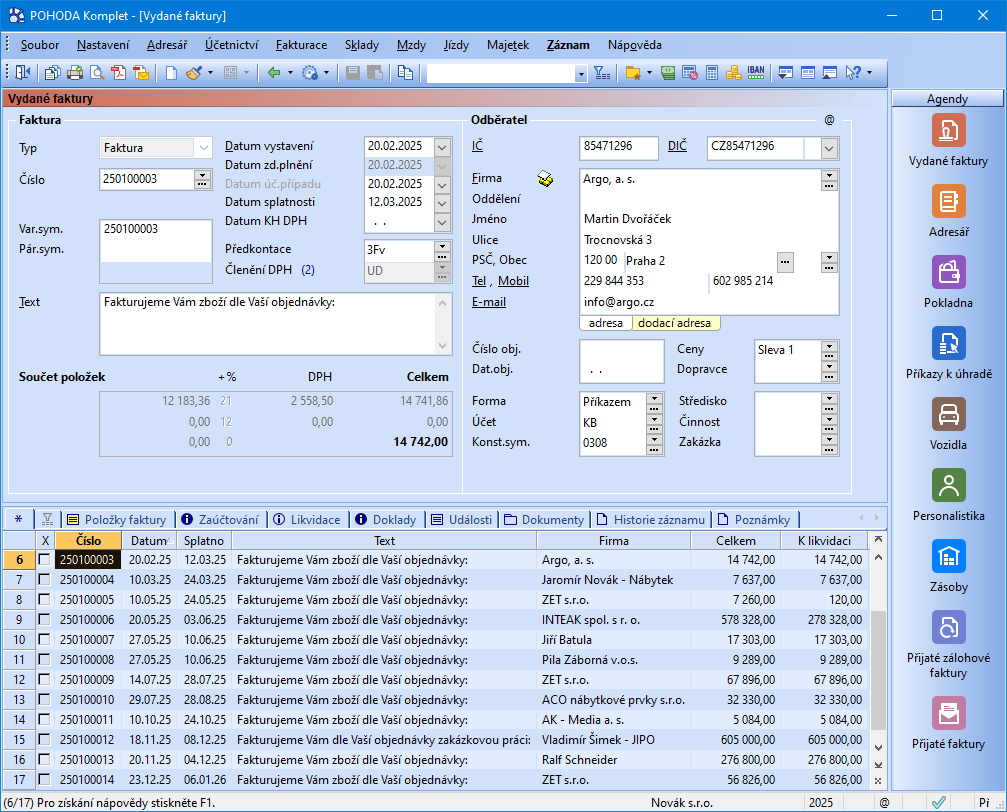The height and width of the screenshot is (812, 1007).
Task: Open Pokladna agenda icon
Action: [949, 272]
